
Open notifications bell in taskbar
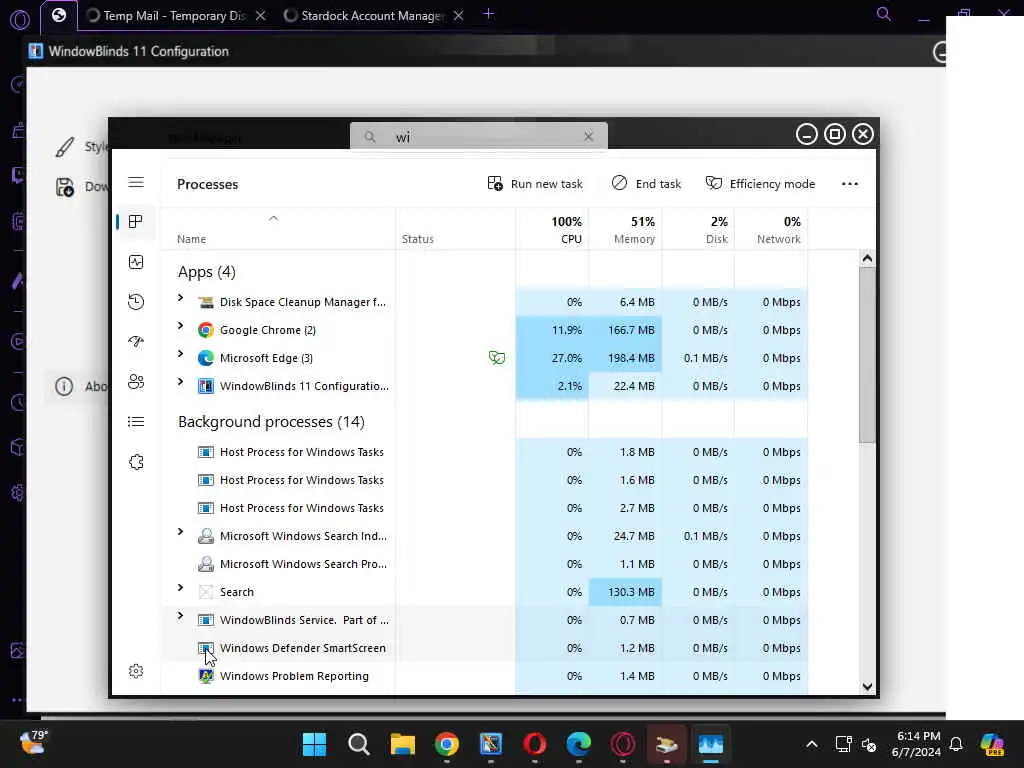click(956, 744)
